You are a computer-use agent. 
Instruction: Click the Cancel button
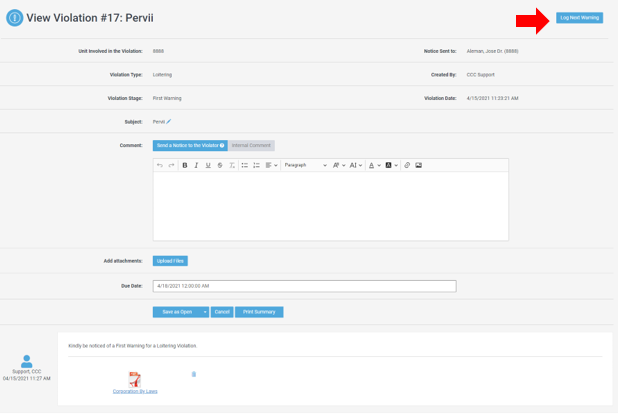click(223, 313)
